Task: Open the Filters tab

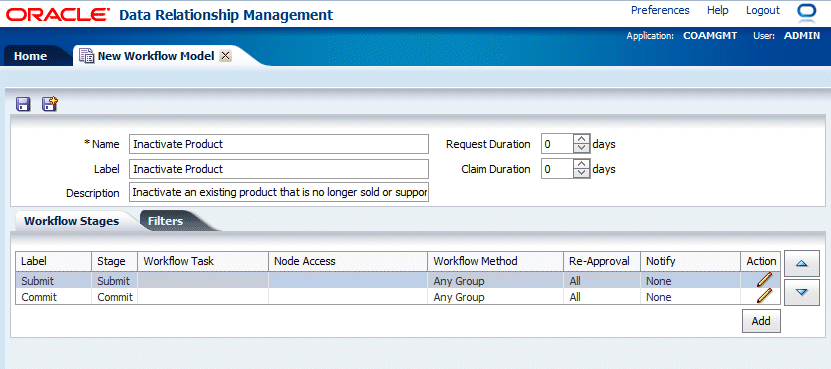Action: tap(165, 221)
